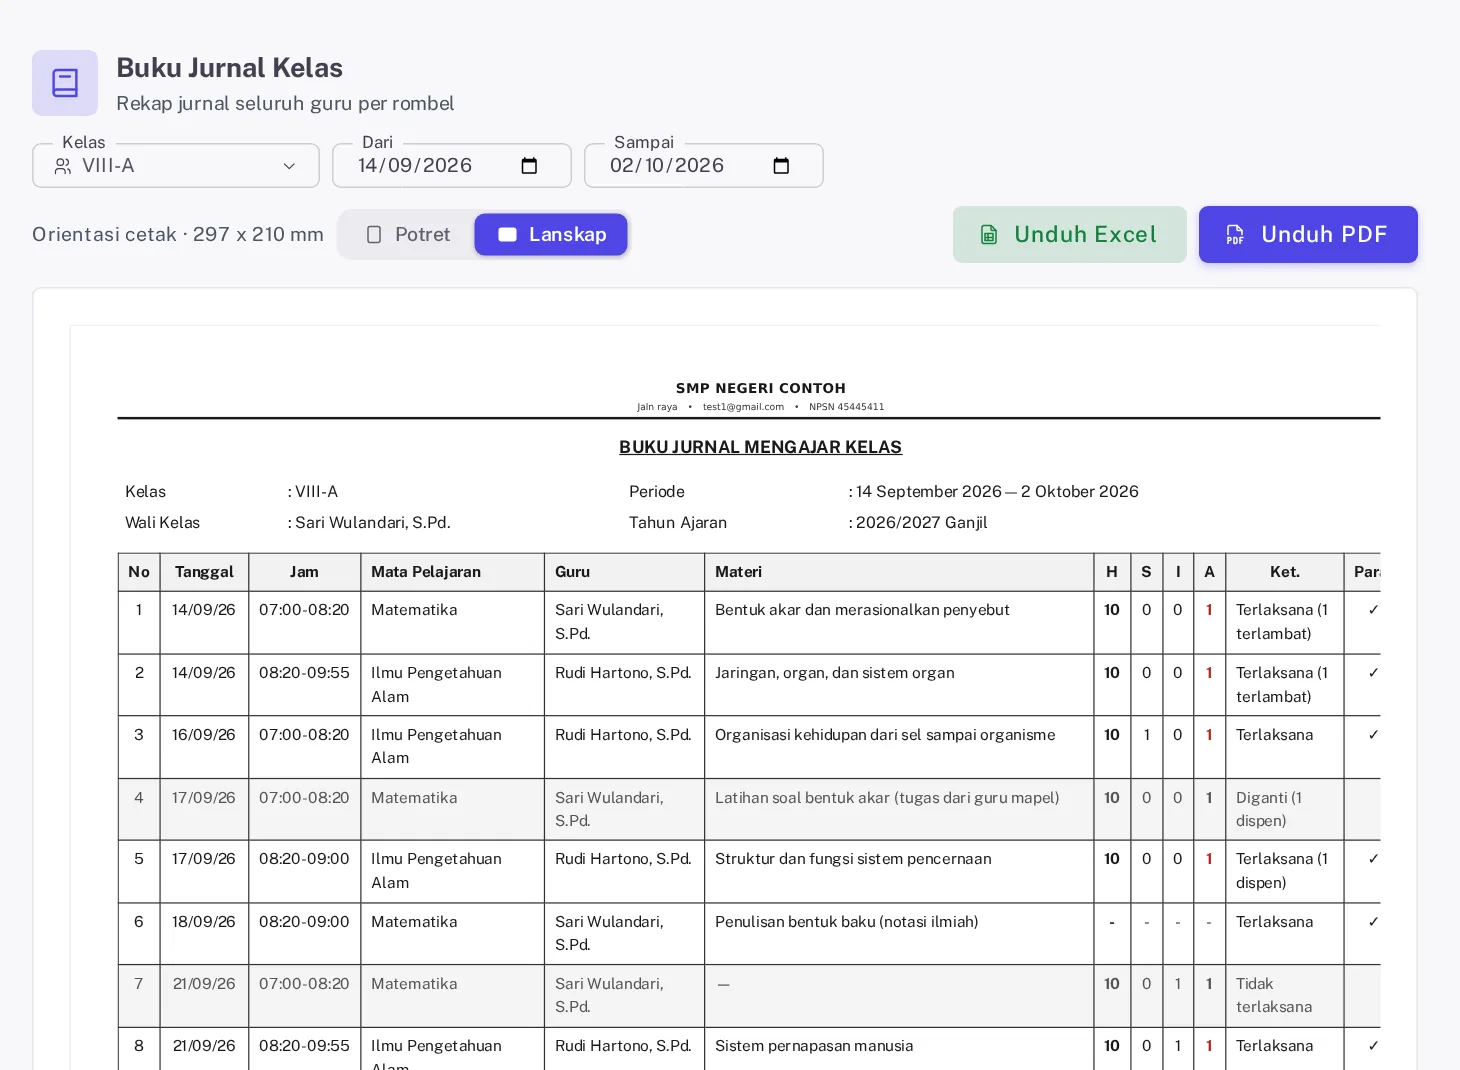
Task: Click the SMP NEGERI CONTOH school name
Action: (x=761, y=388)
